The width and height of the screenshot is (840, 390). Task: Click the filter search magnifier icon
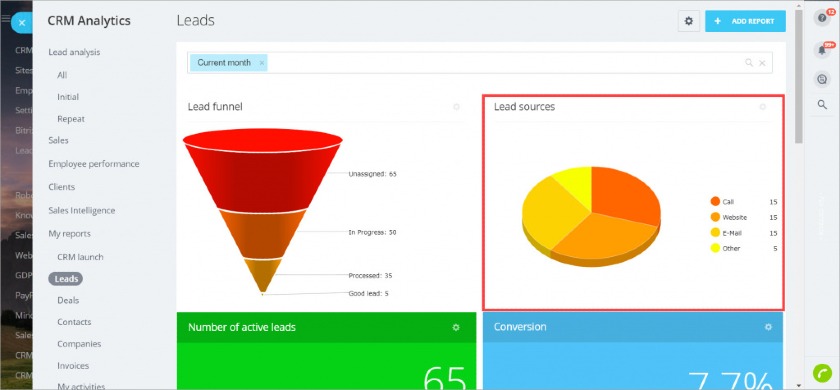click(749, 63)
